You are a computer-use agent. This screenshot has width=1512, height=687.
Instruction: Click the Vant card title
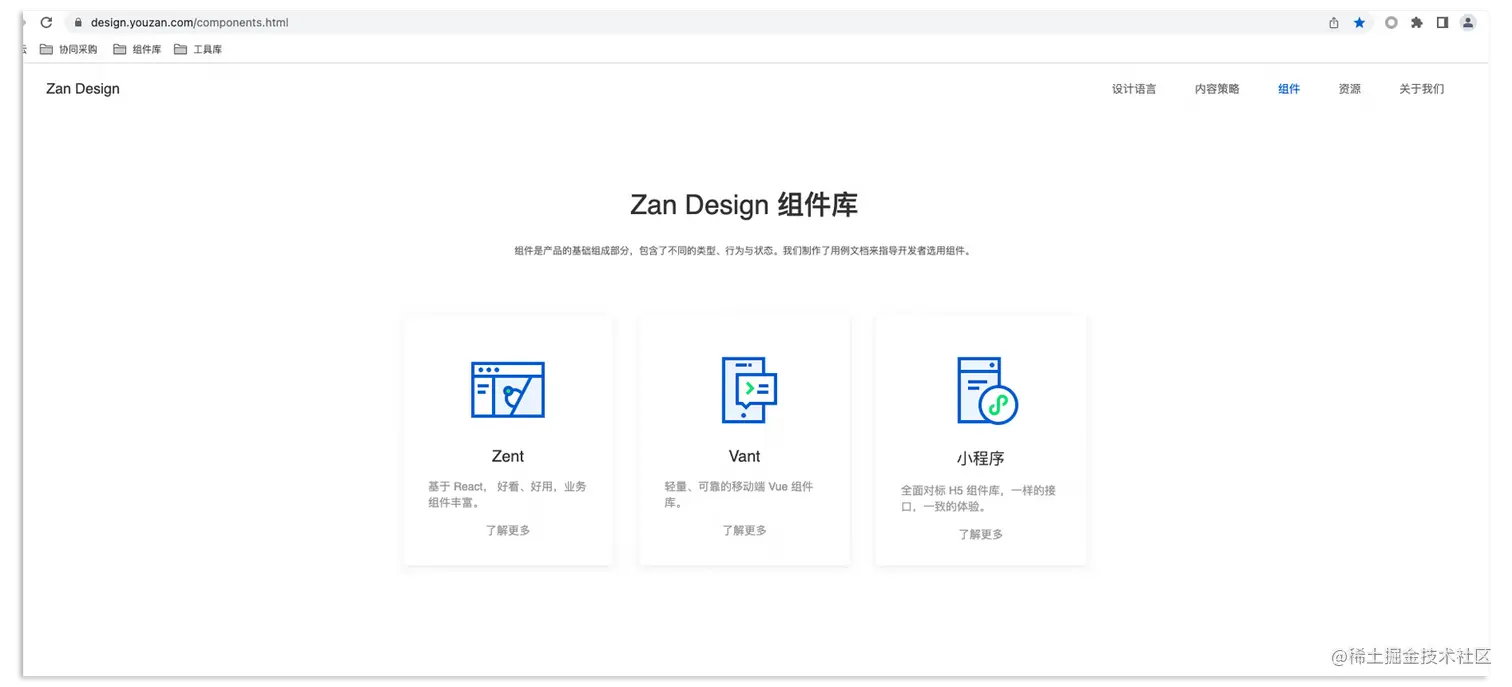pos(744,456)
